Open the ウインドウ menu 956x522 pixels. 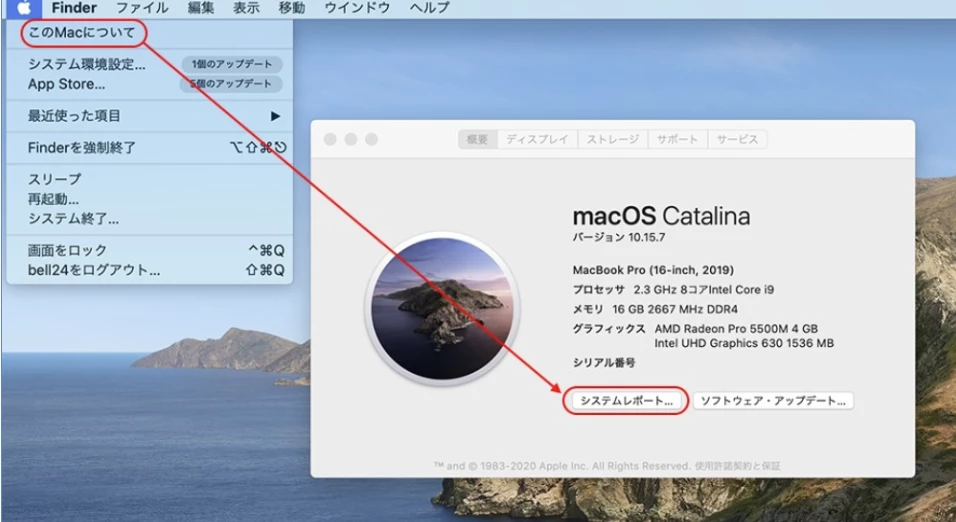(357, 8)
